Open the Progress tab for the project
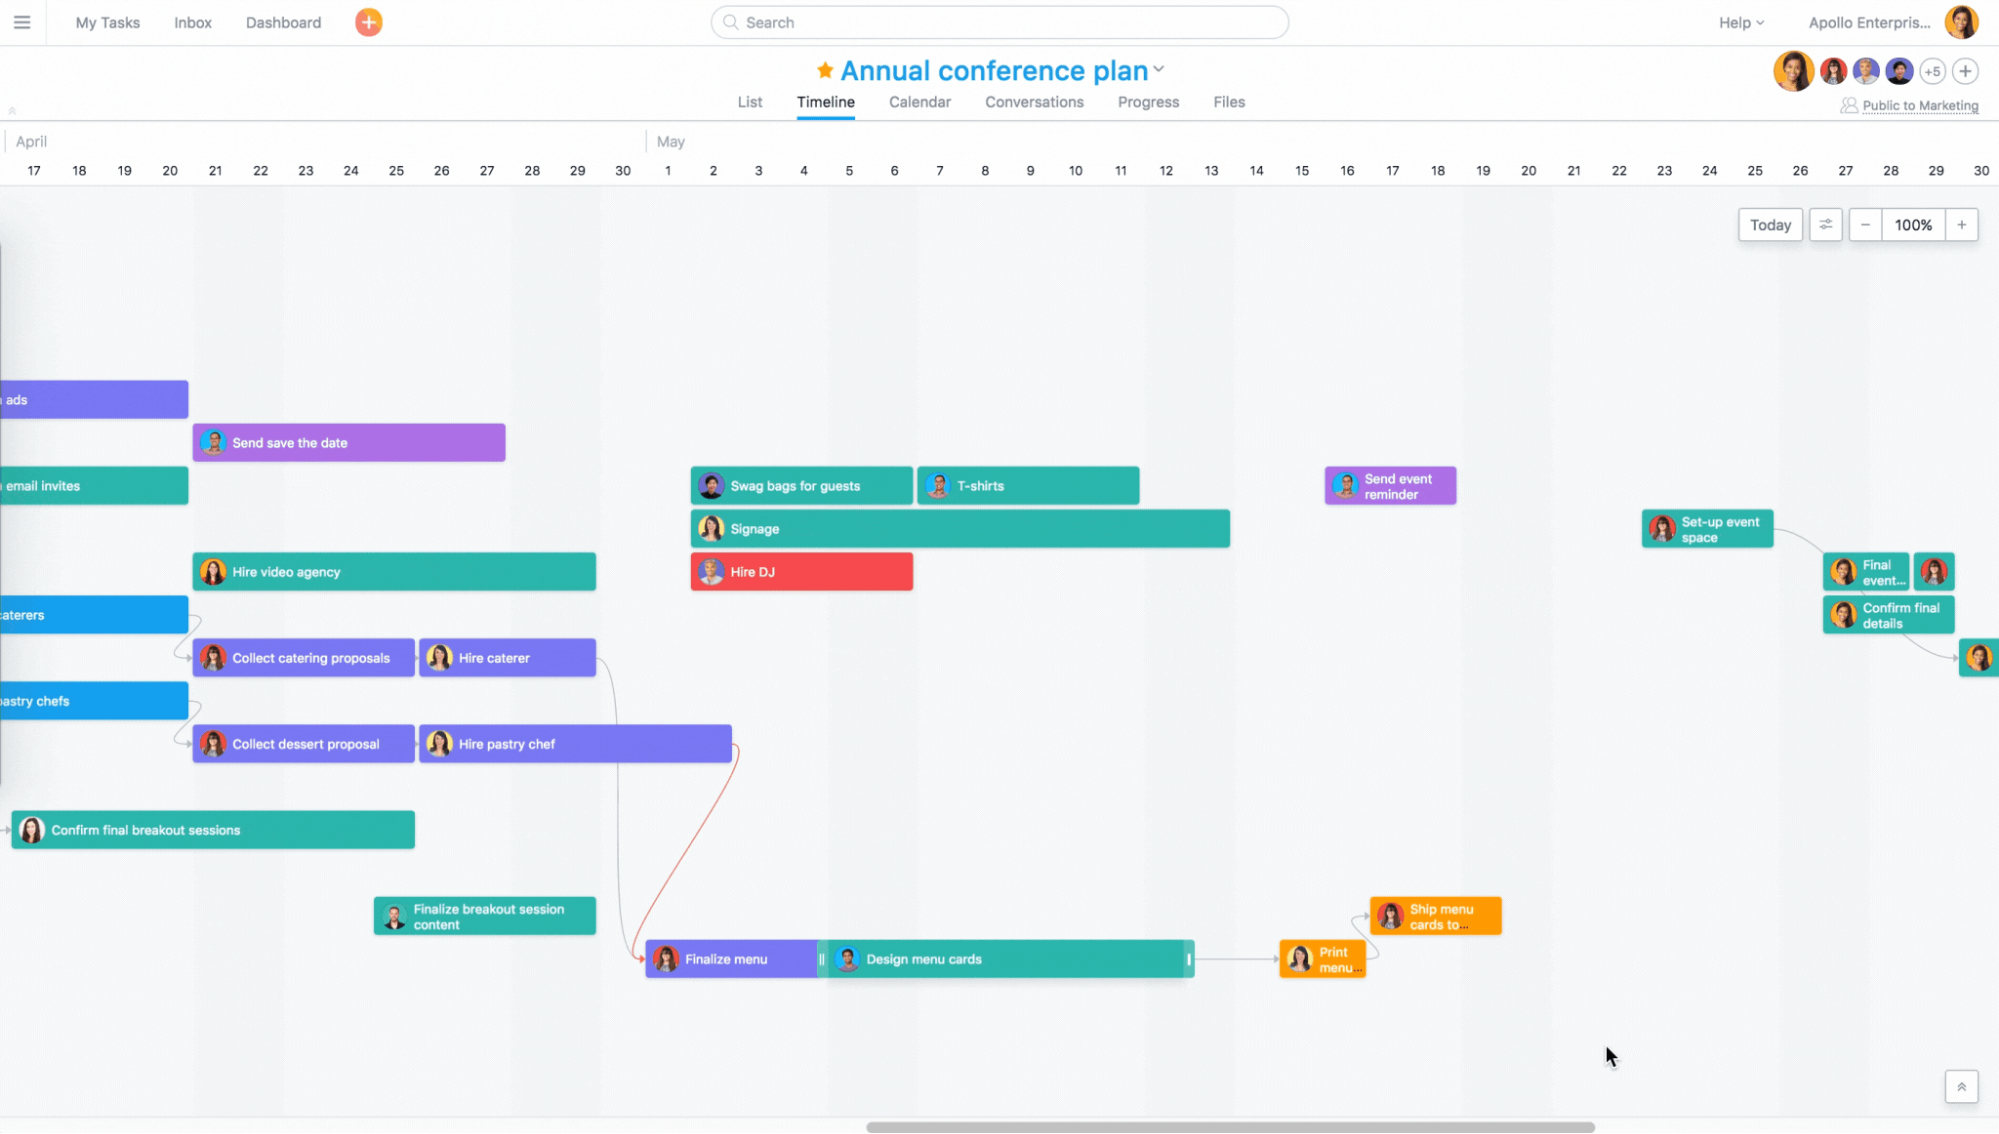 pyautogui.click(x=1148, y=102)
